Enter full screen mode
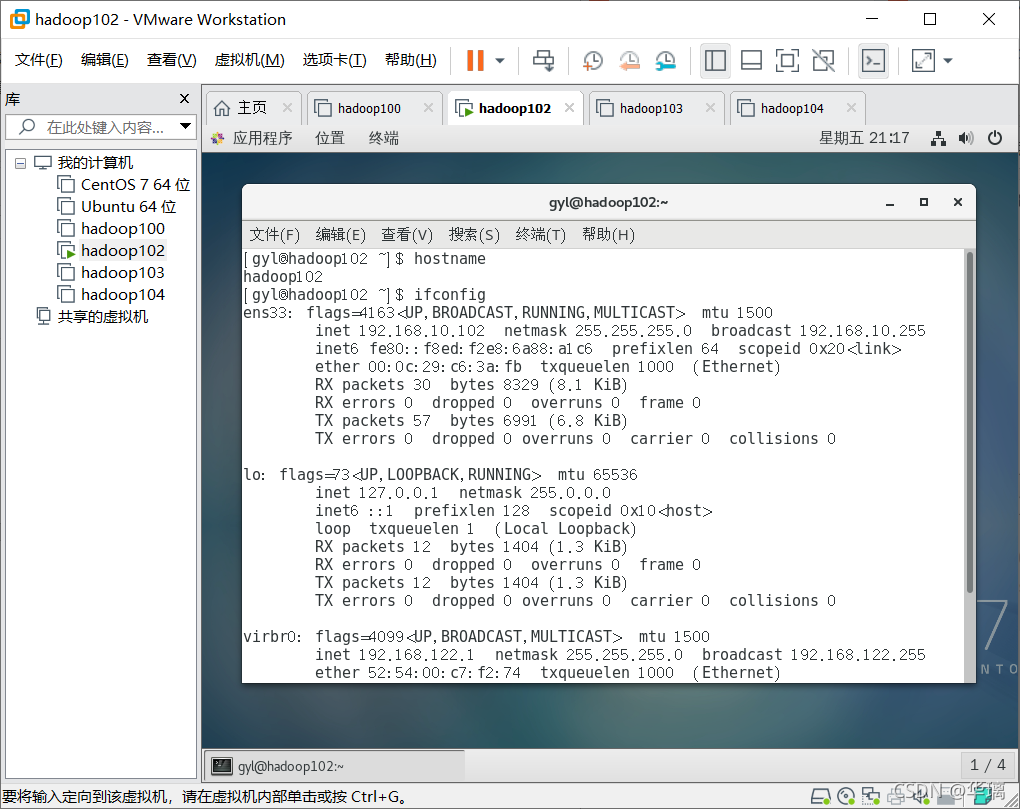The width and height of the screenshot is (1020, 809). pos(787,60)
